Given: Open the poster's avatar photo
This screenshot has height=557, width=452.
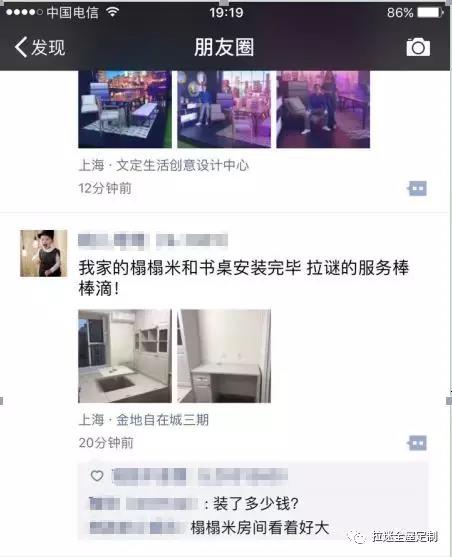Looking at the screenshot, I should (44, 253).
